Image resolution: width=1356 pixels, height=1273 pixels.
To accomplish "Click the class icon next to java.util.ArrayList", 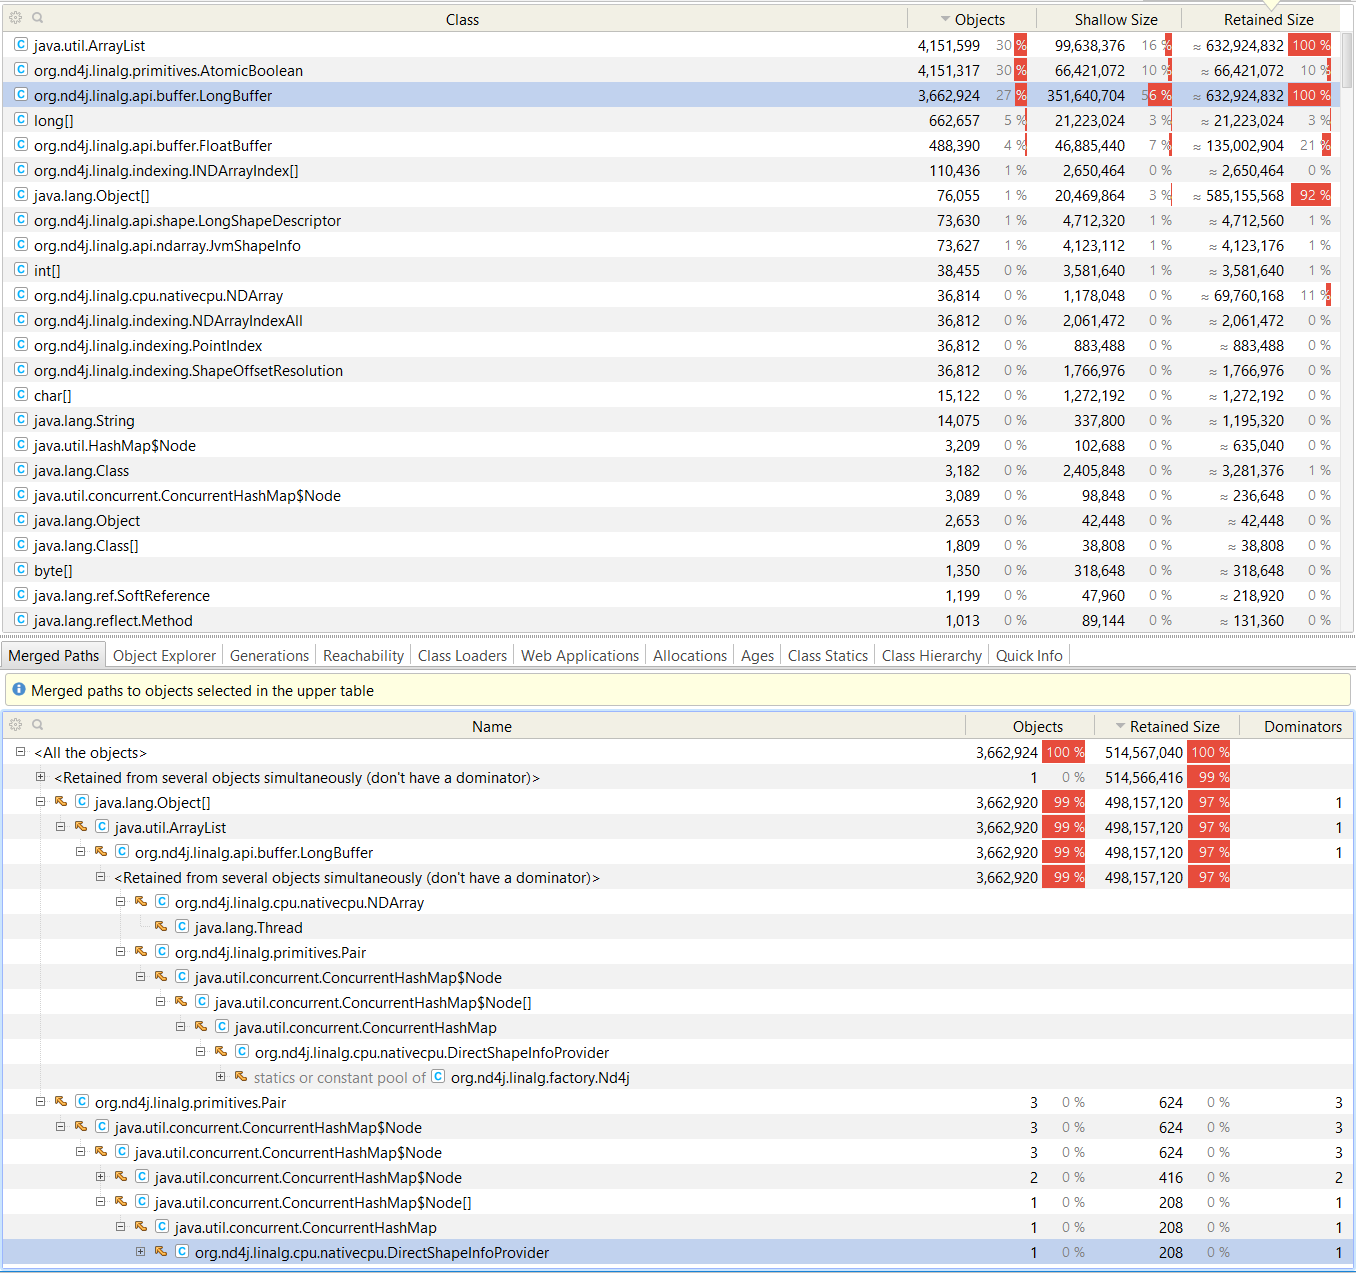I will [21, 44].
